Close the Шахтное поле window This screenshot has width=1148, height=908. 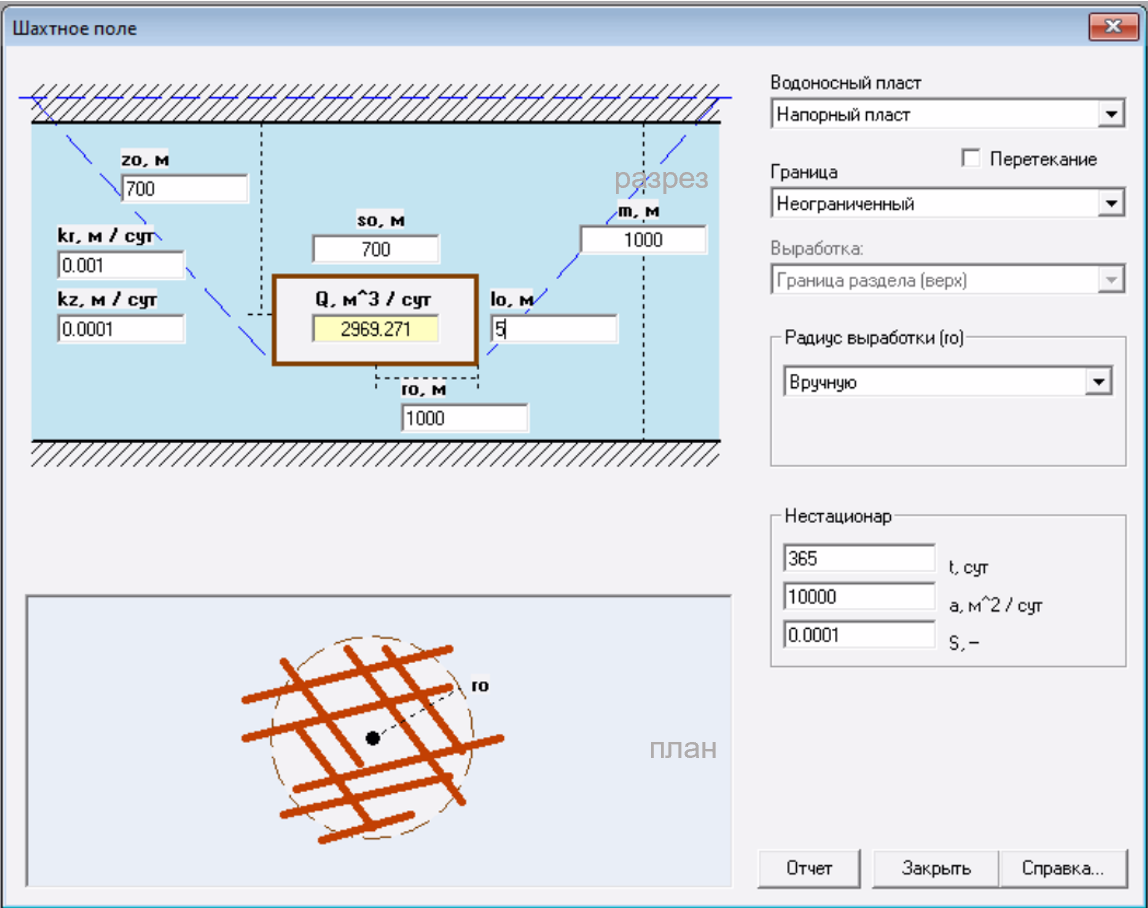[x=1110, y=28]
